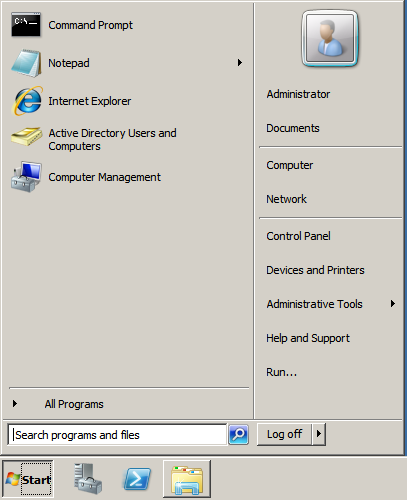Select Devices and Printers
Viewport: 407px width, 500px height.
pyautogui.click(x=315, y=270)
